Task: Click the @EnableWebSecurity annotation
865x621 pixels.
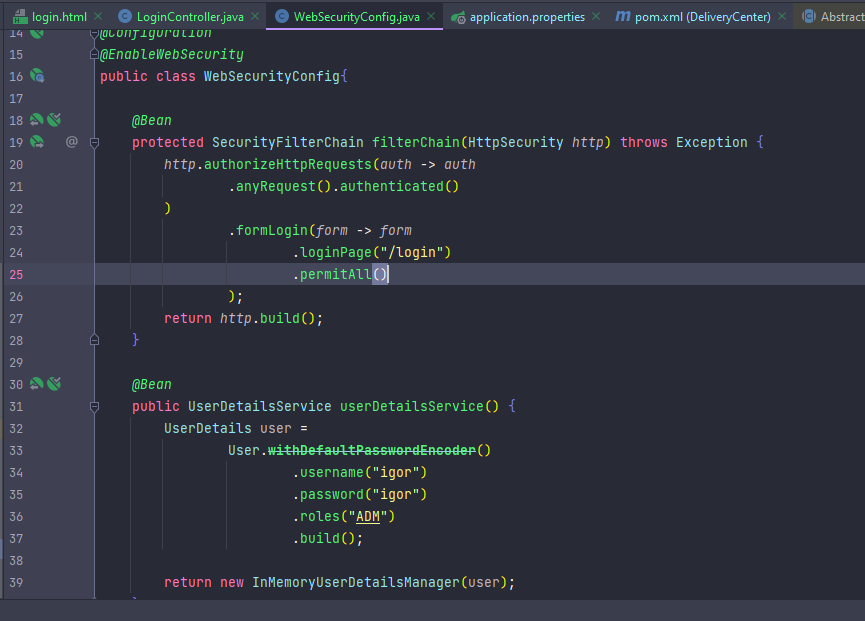Action: [172, 54]
